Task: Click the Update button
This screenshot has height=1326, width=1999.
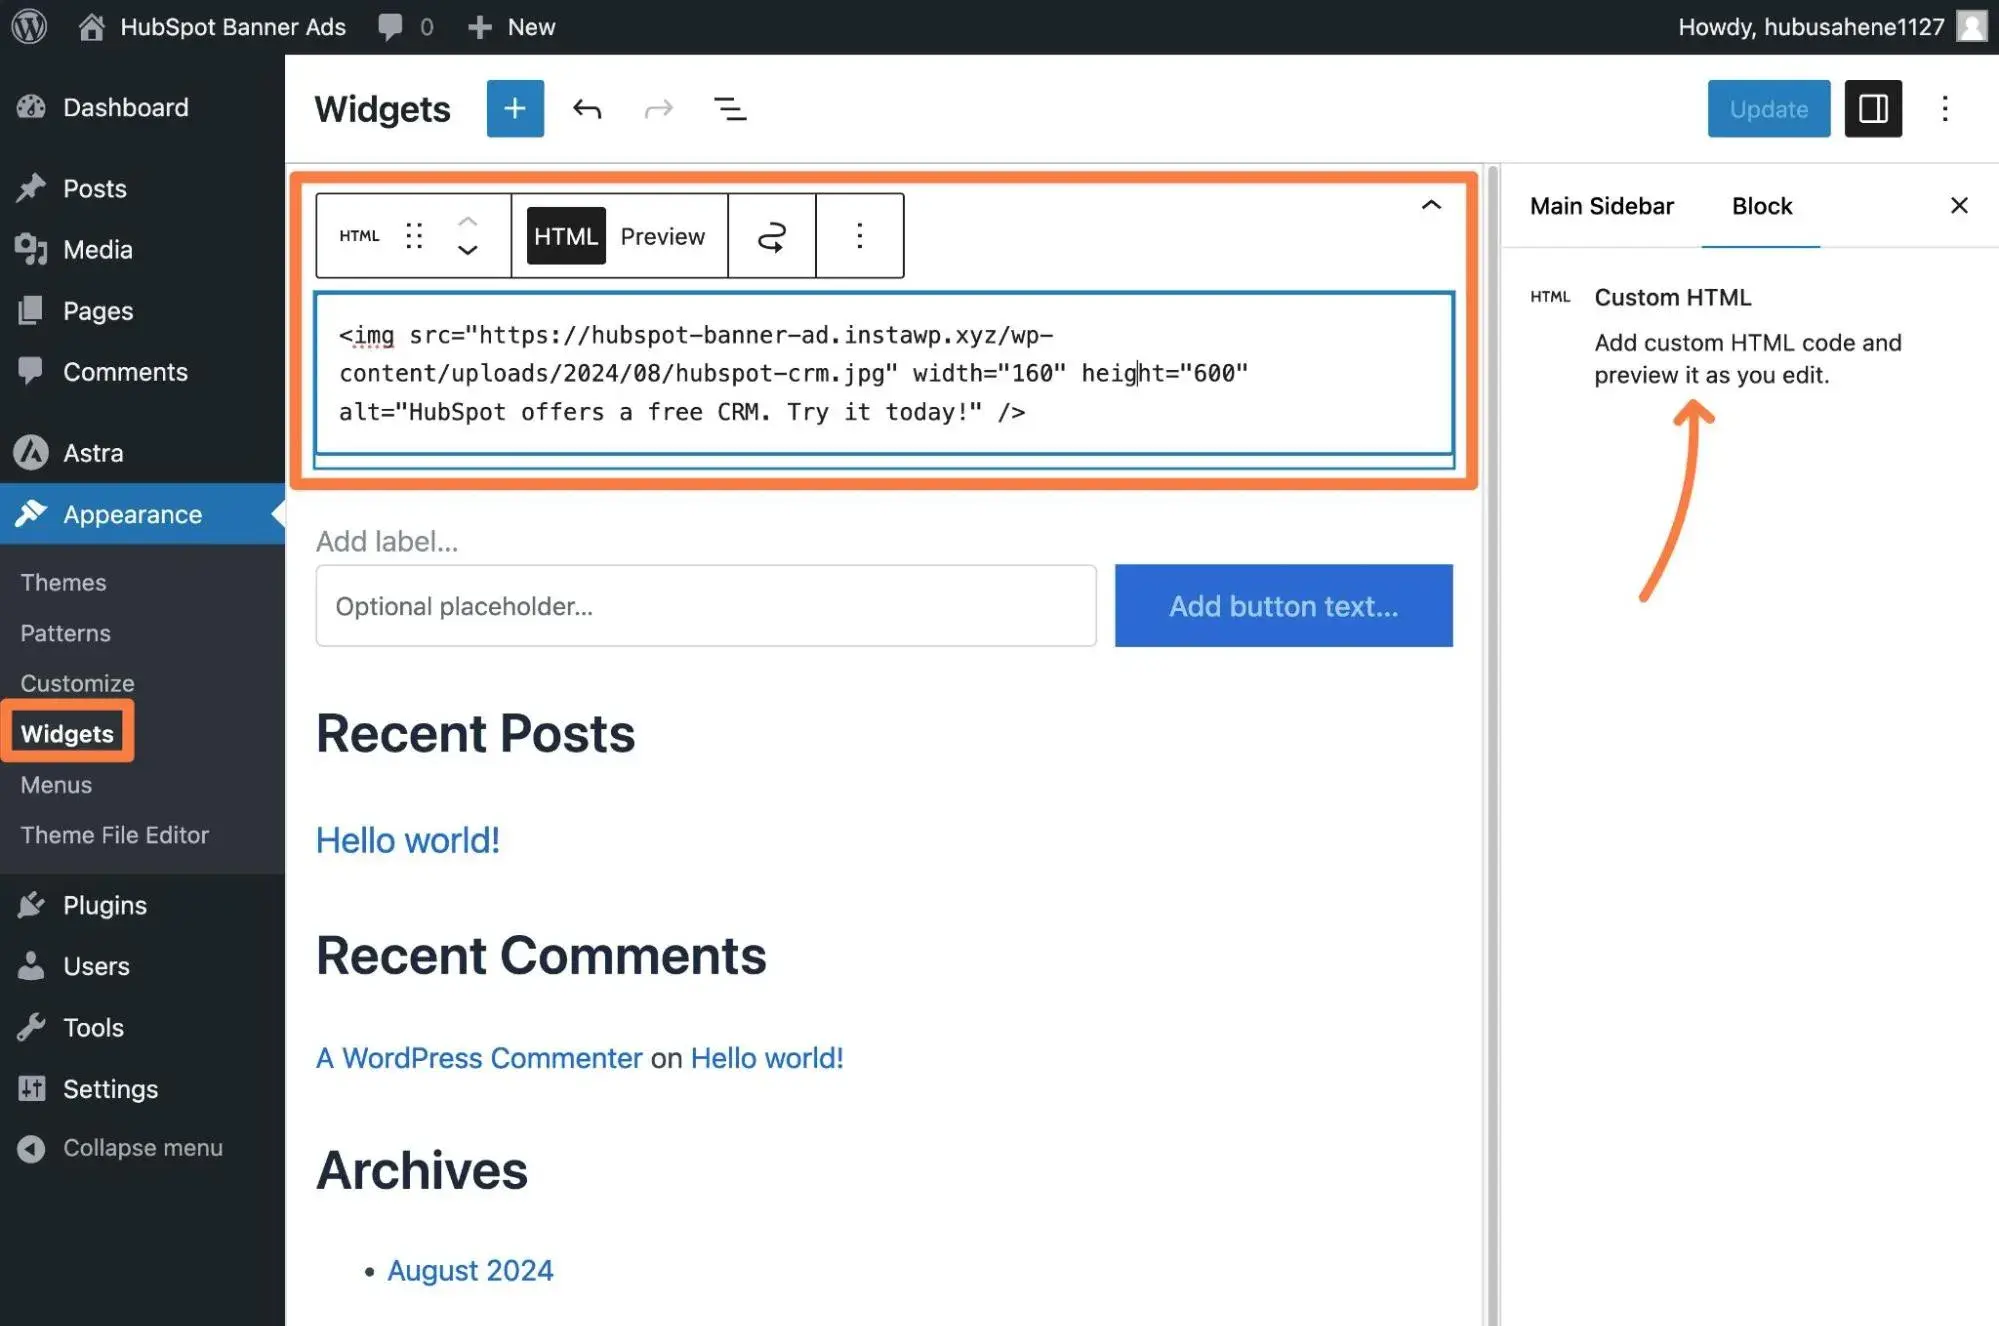Action: click(1768, 109)
